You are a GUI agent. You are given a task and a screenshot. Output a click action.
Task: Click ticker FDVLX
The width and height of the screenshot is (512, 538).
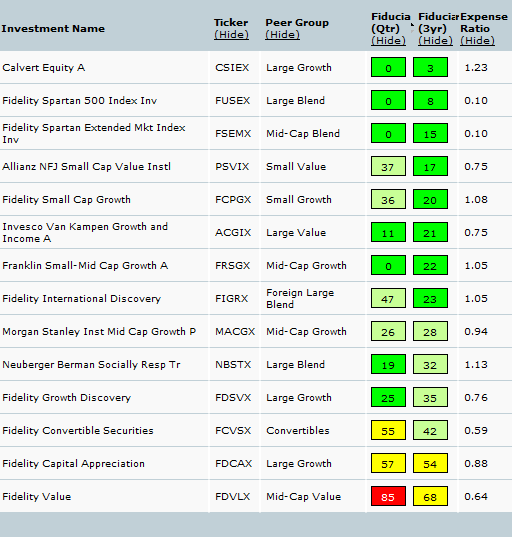coord(233,496)
